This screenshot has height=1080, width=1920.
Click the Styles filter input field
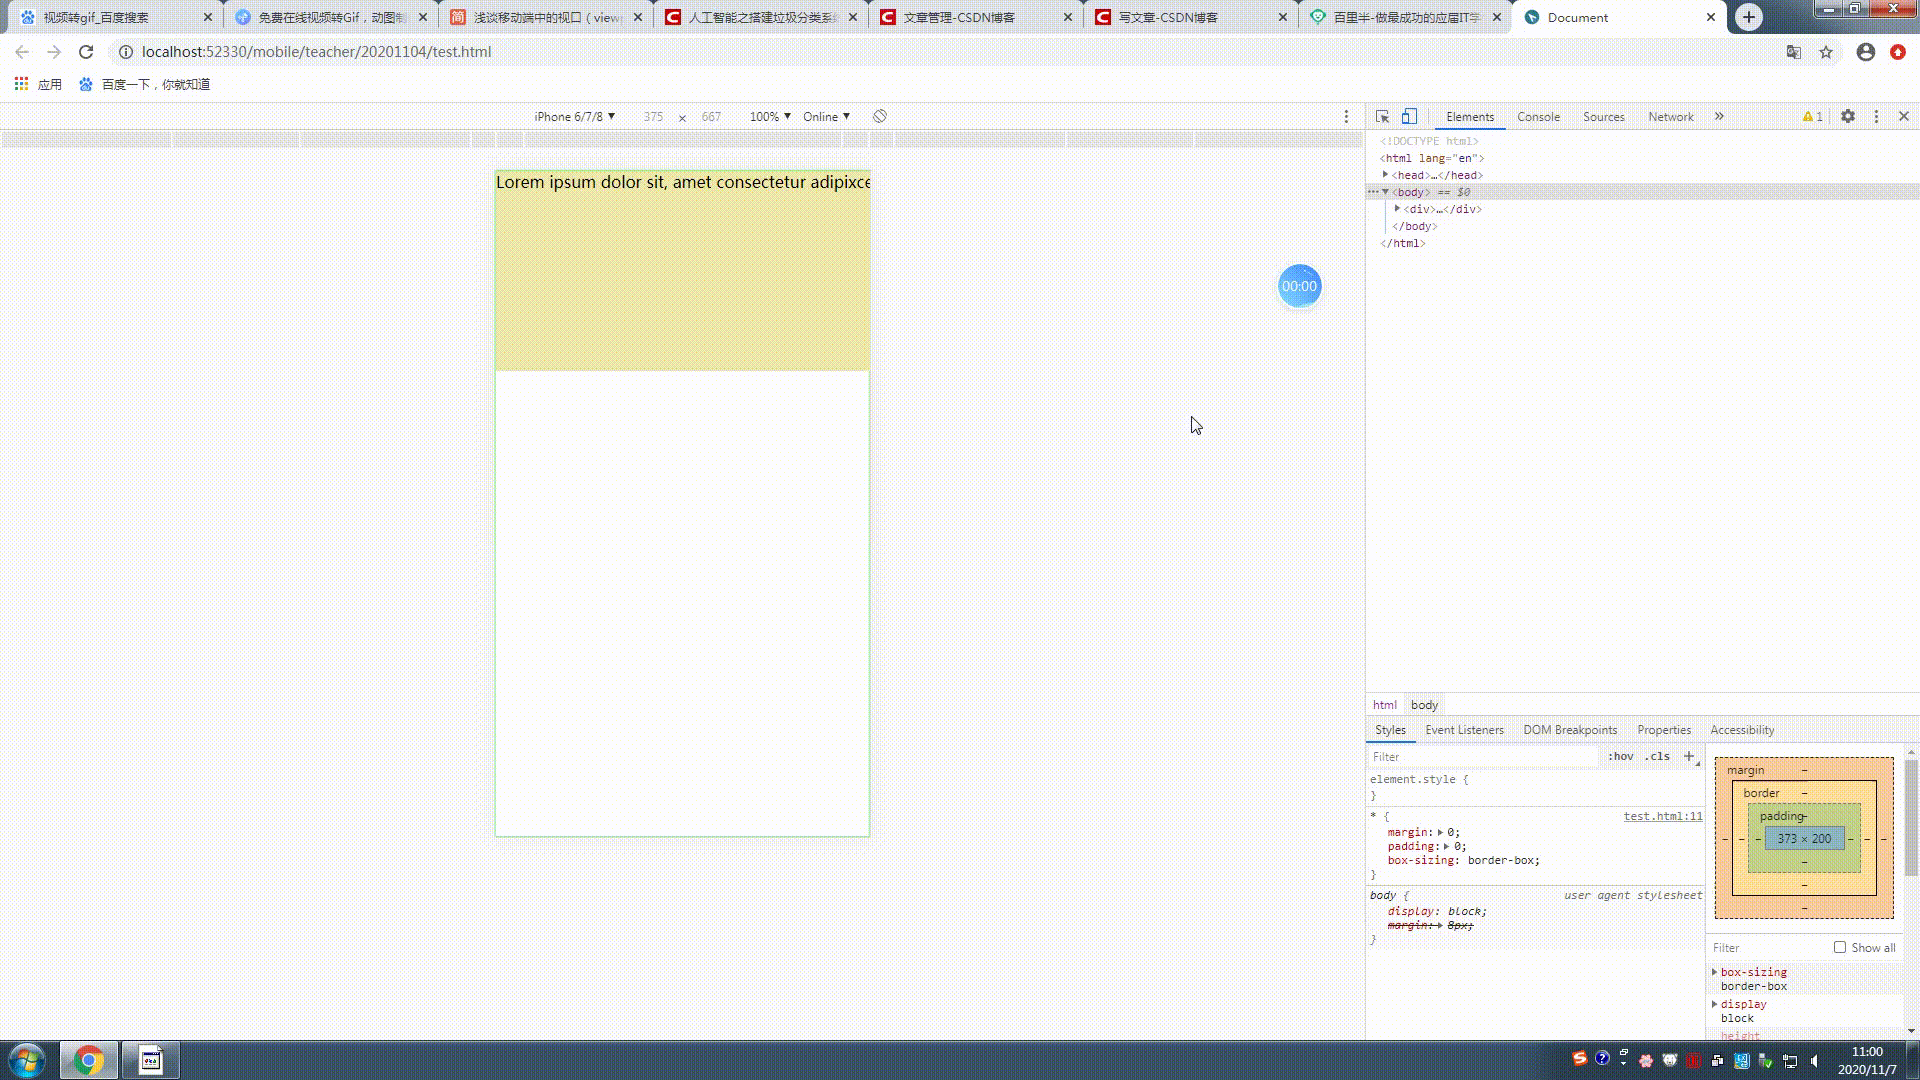tap(1480, 757)
